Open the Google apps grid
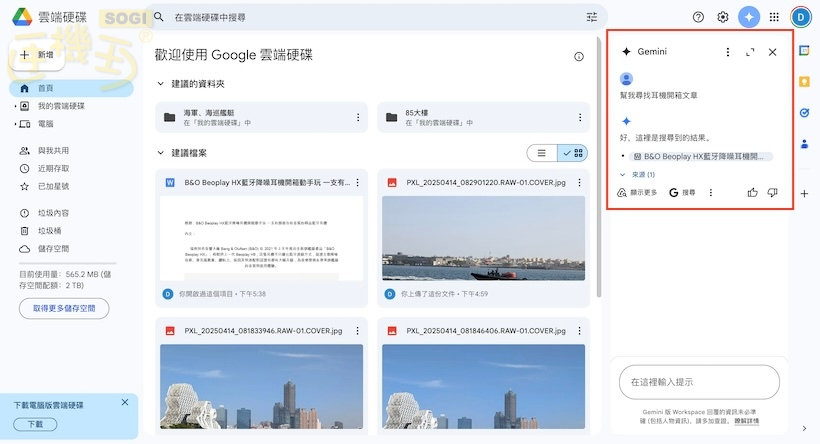820x444 pixels. tap(775, 17)
